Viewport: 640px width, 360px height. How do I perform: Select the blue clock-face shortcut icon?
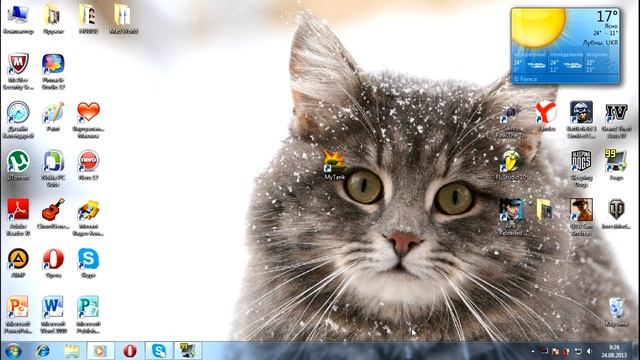click(x=18, y=113)
